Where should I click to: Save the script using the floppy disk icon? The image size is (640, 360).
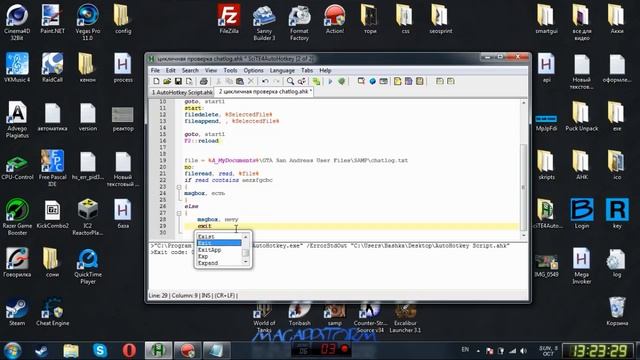tap(178, 81)
